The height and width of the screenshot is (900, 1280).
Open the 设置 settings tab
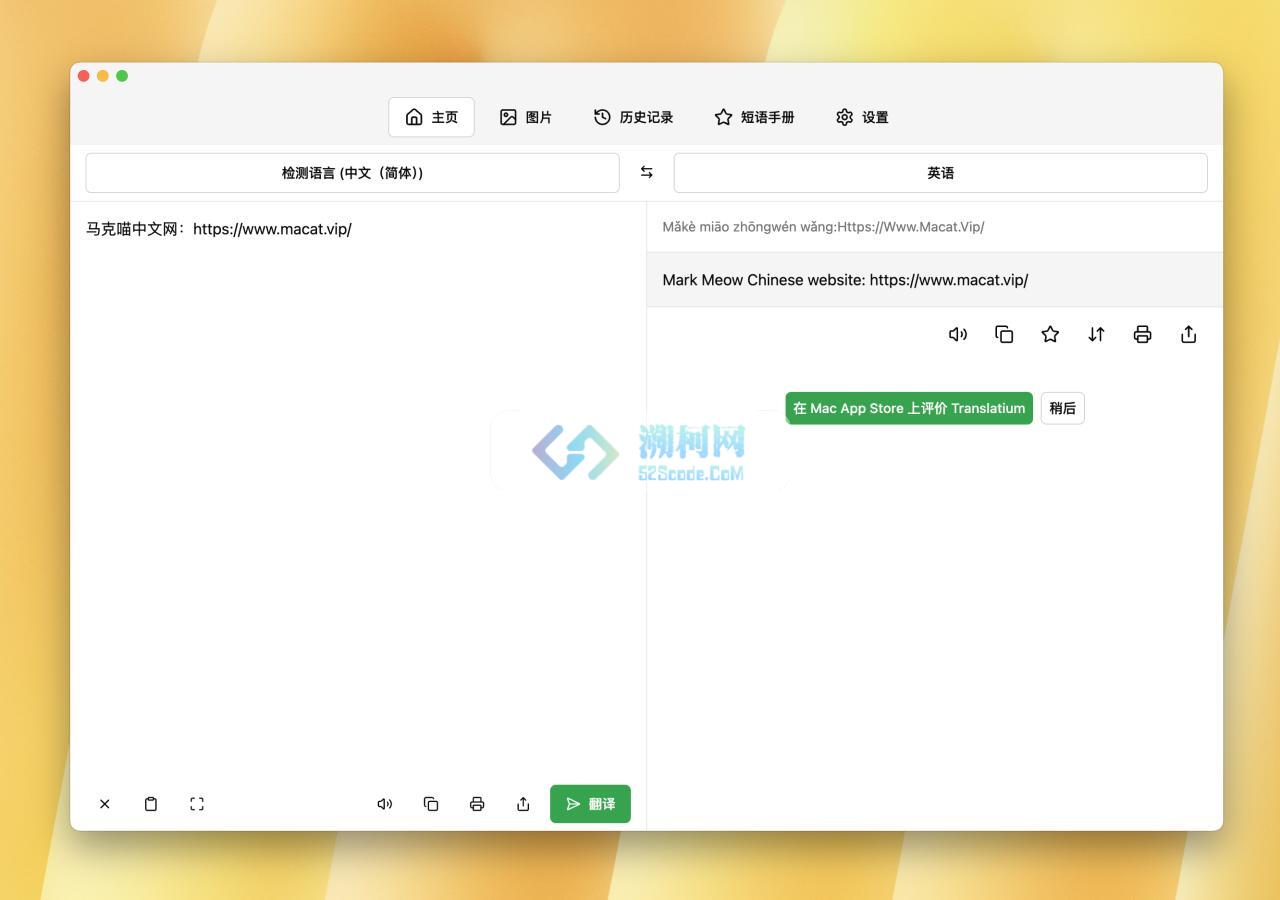coord(862,117)
